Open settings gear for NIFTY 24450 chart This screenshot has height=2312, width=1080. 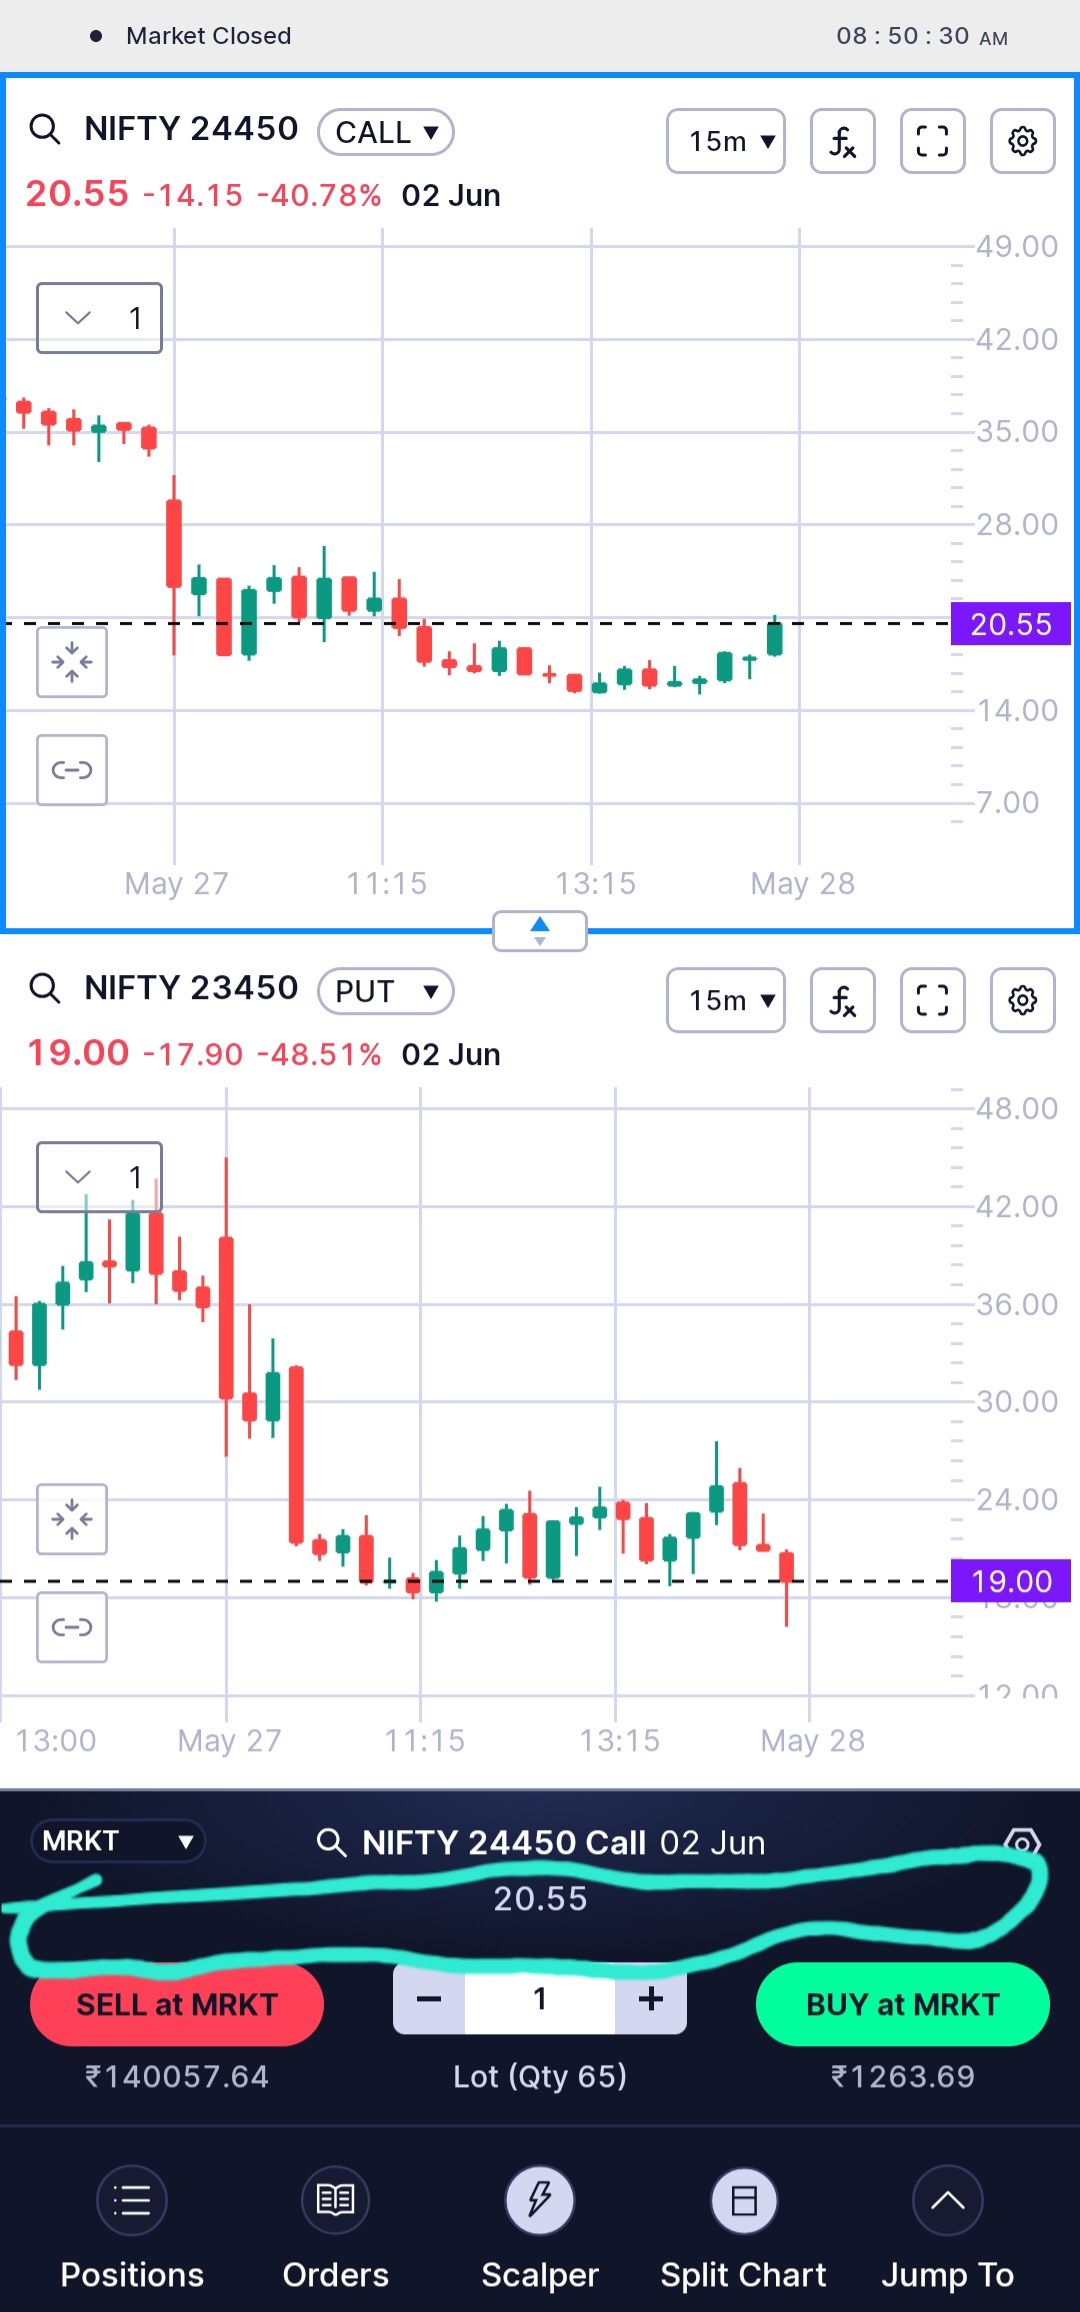point(1022,141)
